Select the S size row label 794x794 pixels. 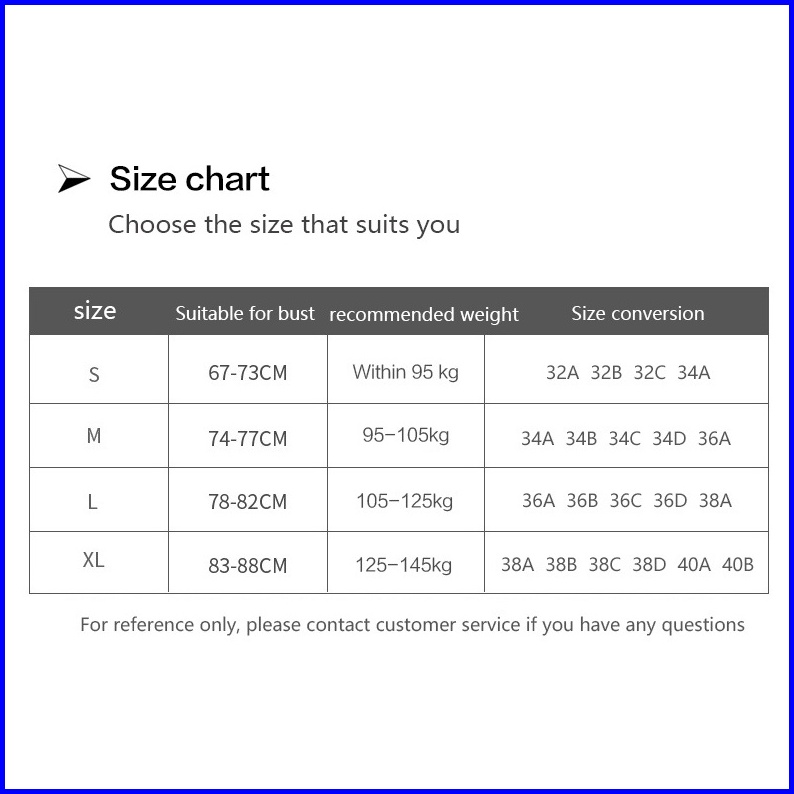[94, 375]
